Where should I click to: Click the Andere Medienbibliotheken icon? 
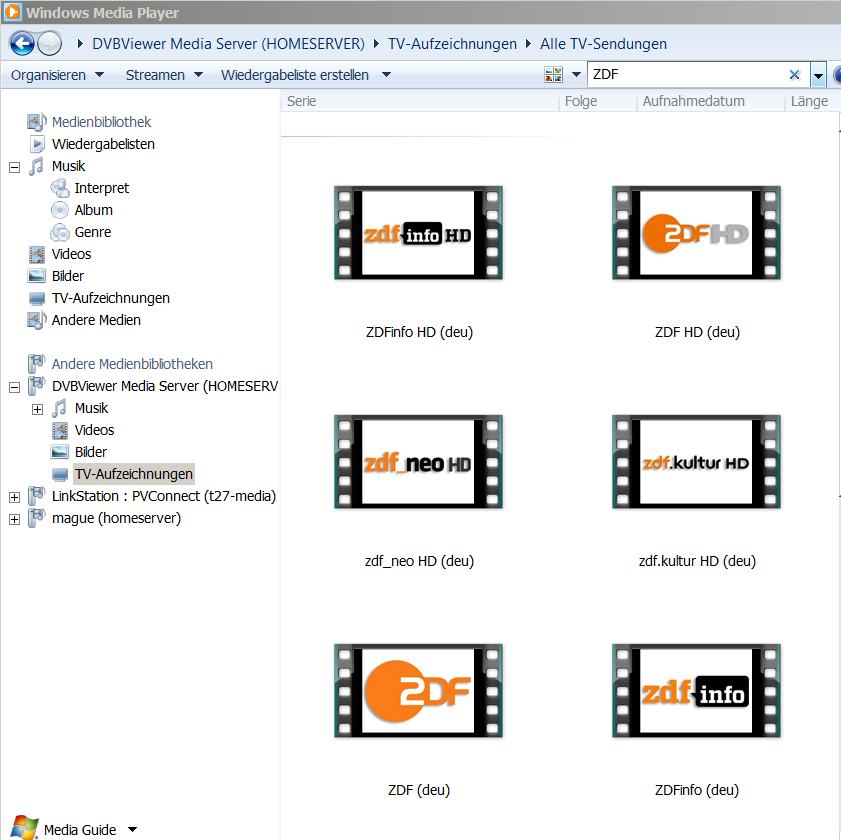36,364
